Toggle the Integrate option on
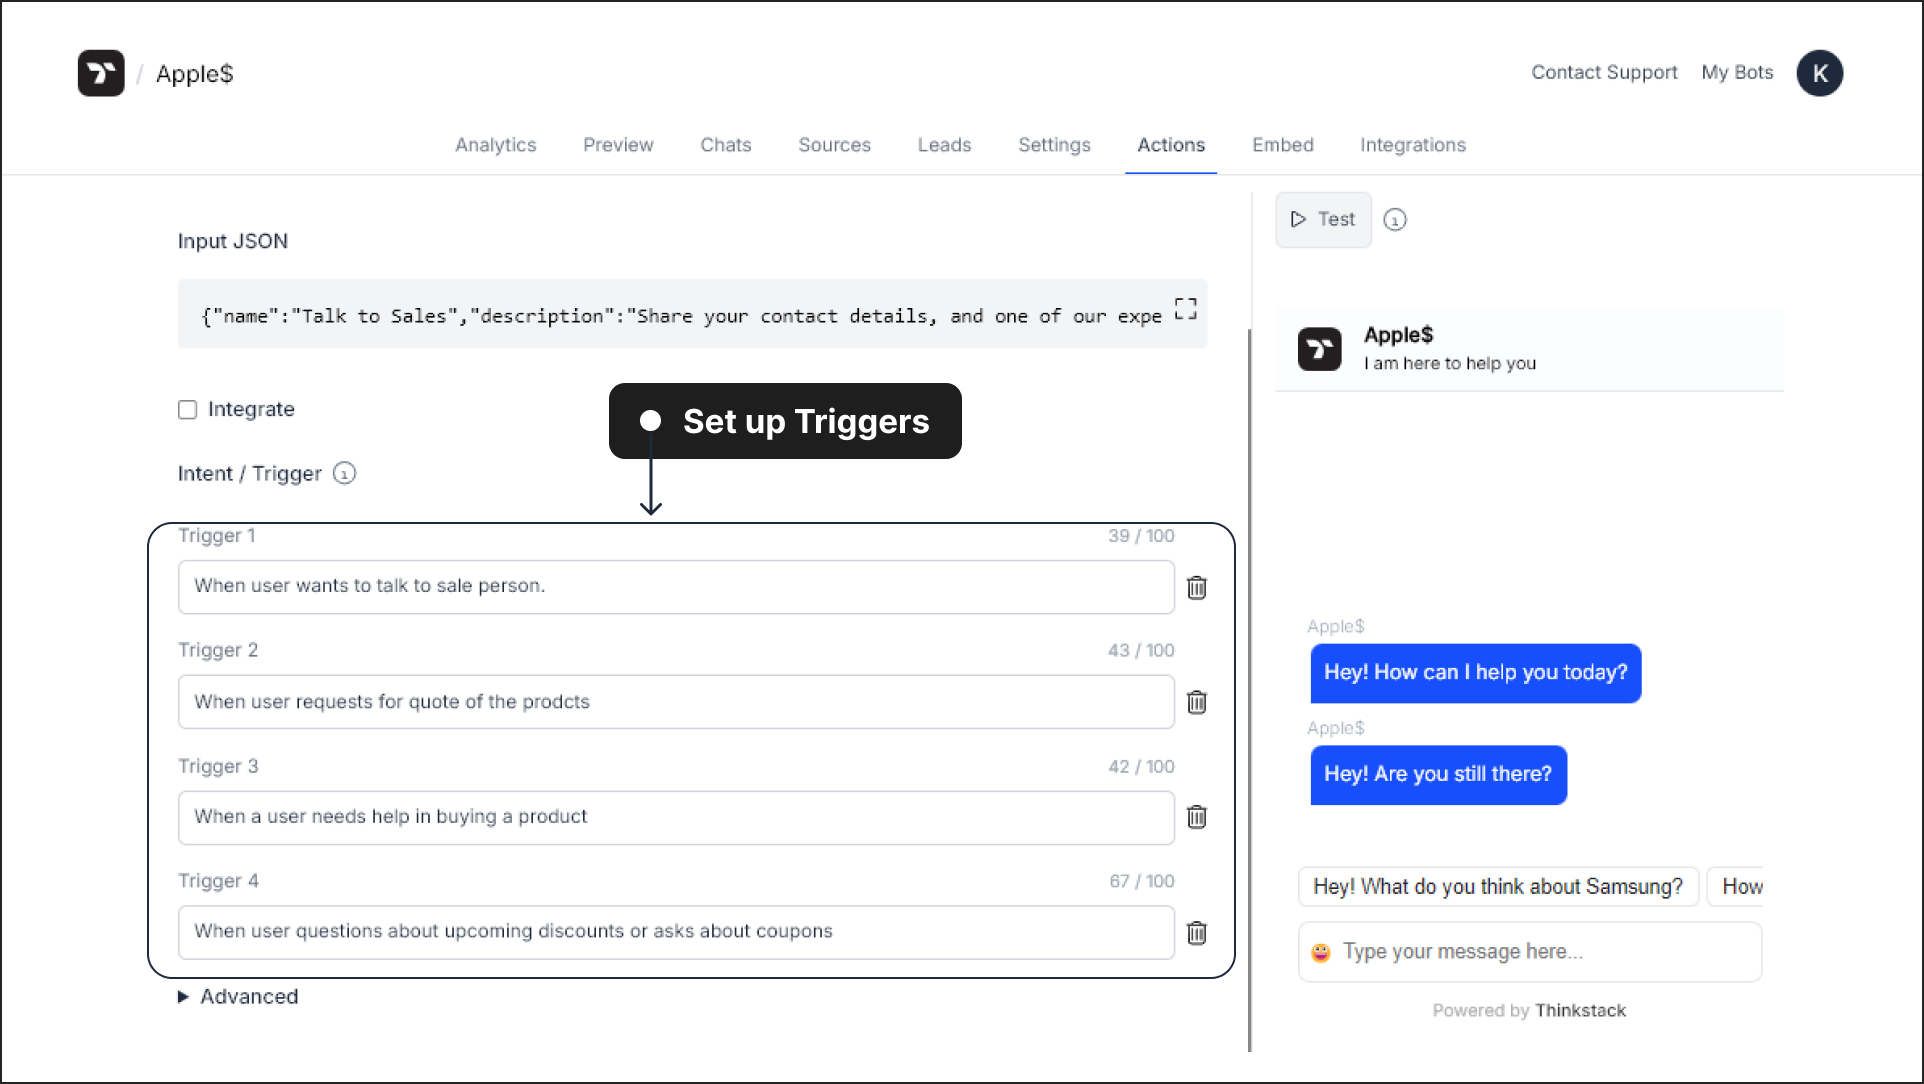Screen dimensions: 1924x1084 [186, 408]
